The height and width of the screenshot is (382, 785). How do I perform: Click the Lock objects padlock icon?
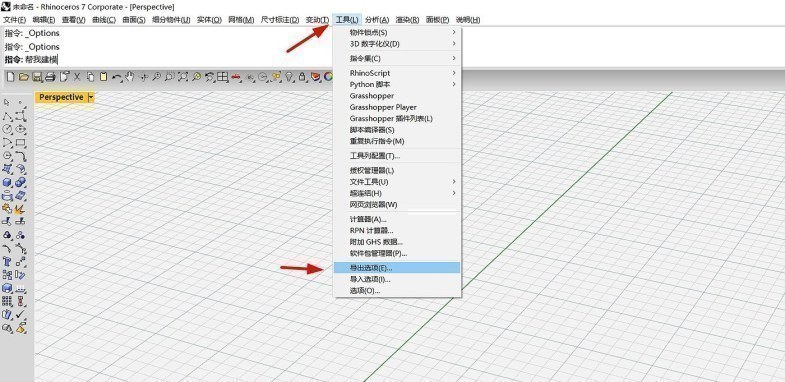tap(302, 77)
